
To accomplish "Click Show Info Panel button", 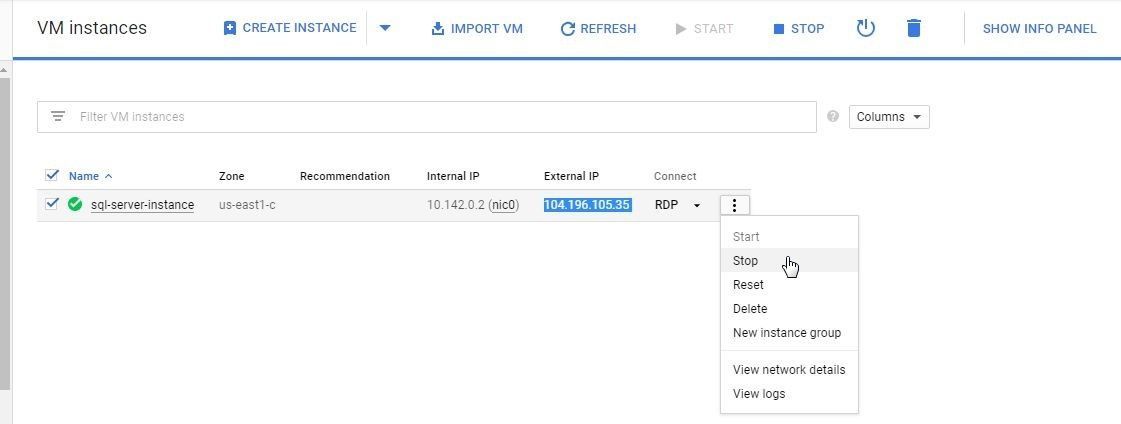I will pyautogui.click(x=1039, y=28).
